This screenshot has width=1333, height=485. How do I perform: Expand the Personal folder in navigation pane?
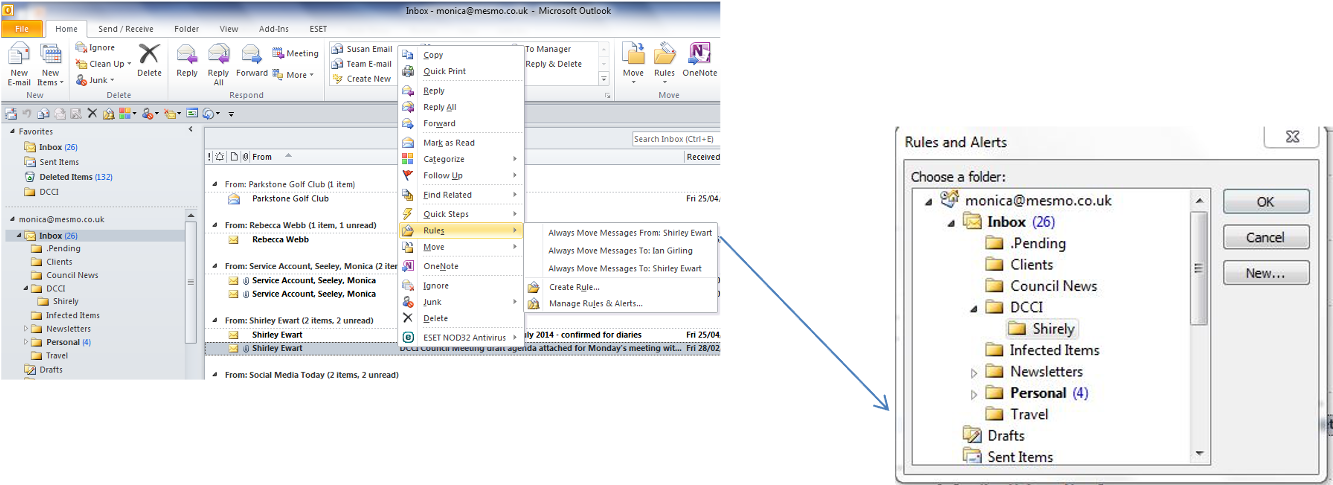pyautogui.click(x=26, y=342)
